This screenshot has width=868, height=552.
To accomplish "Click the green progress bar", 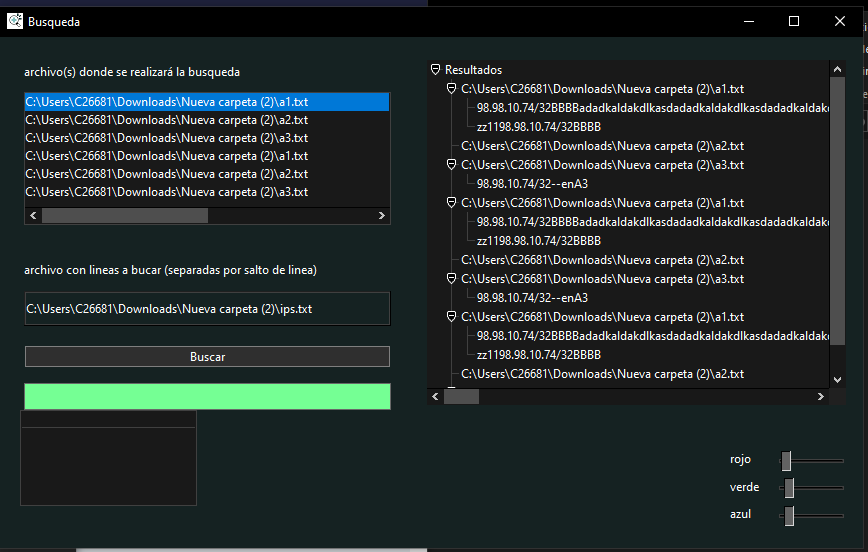I will click(207, 396).
